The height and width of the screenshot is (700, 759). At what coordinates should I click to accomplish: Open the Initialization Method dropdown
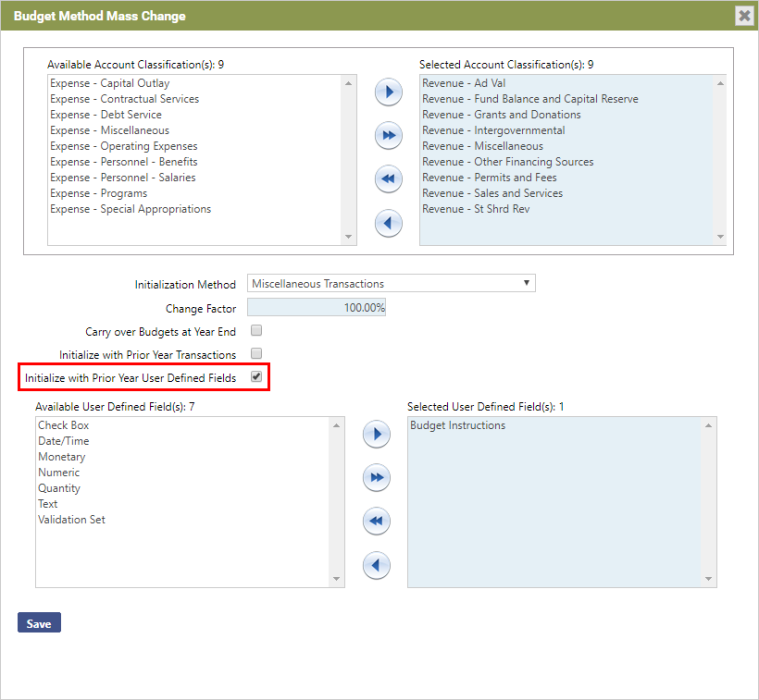pos(391,284)
